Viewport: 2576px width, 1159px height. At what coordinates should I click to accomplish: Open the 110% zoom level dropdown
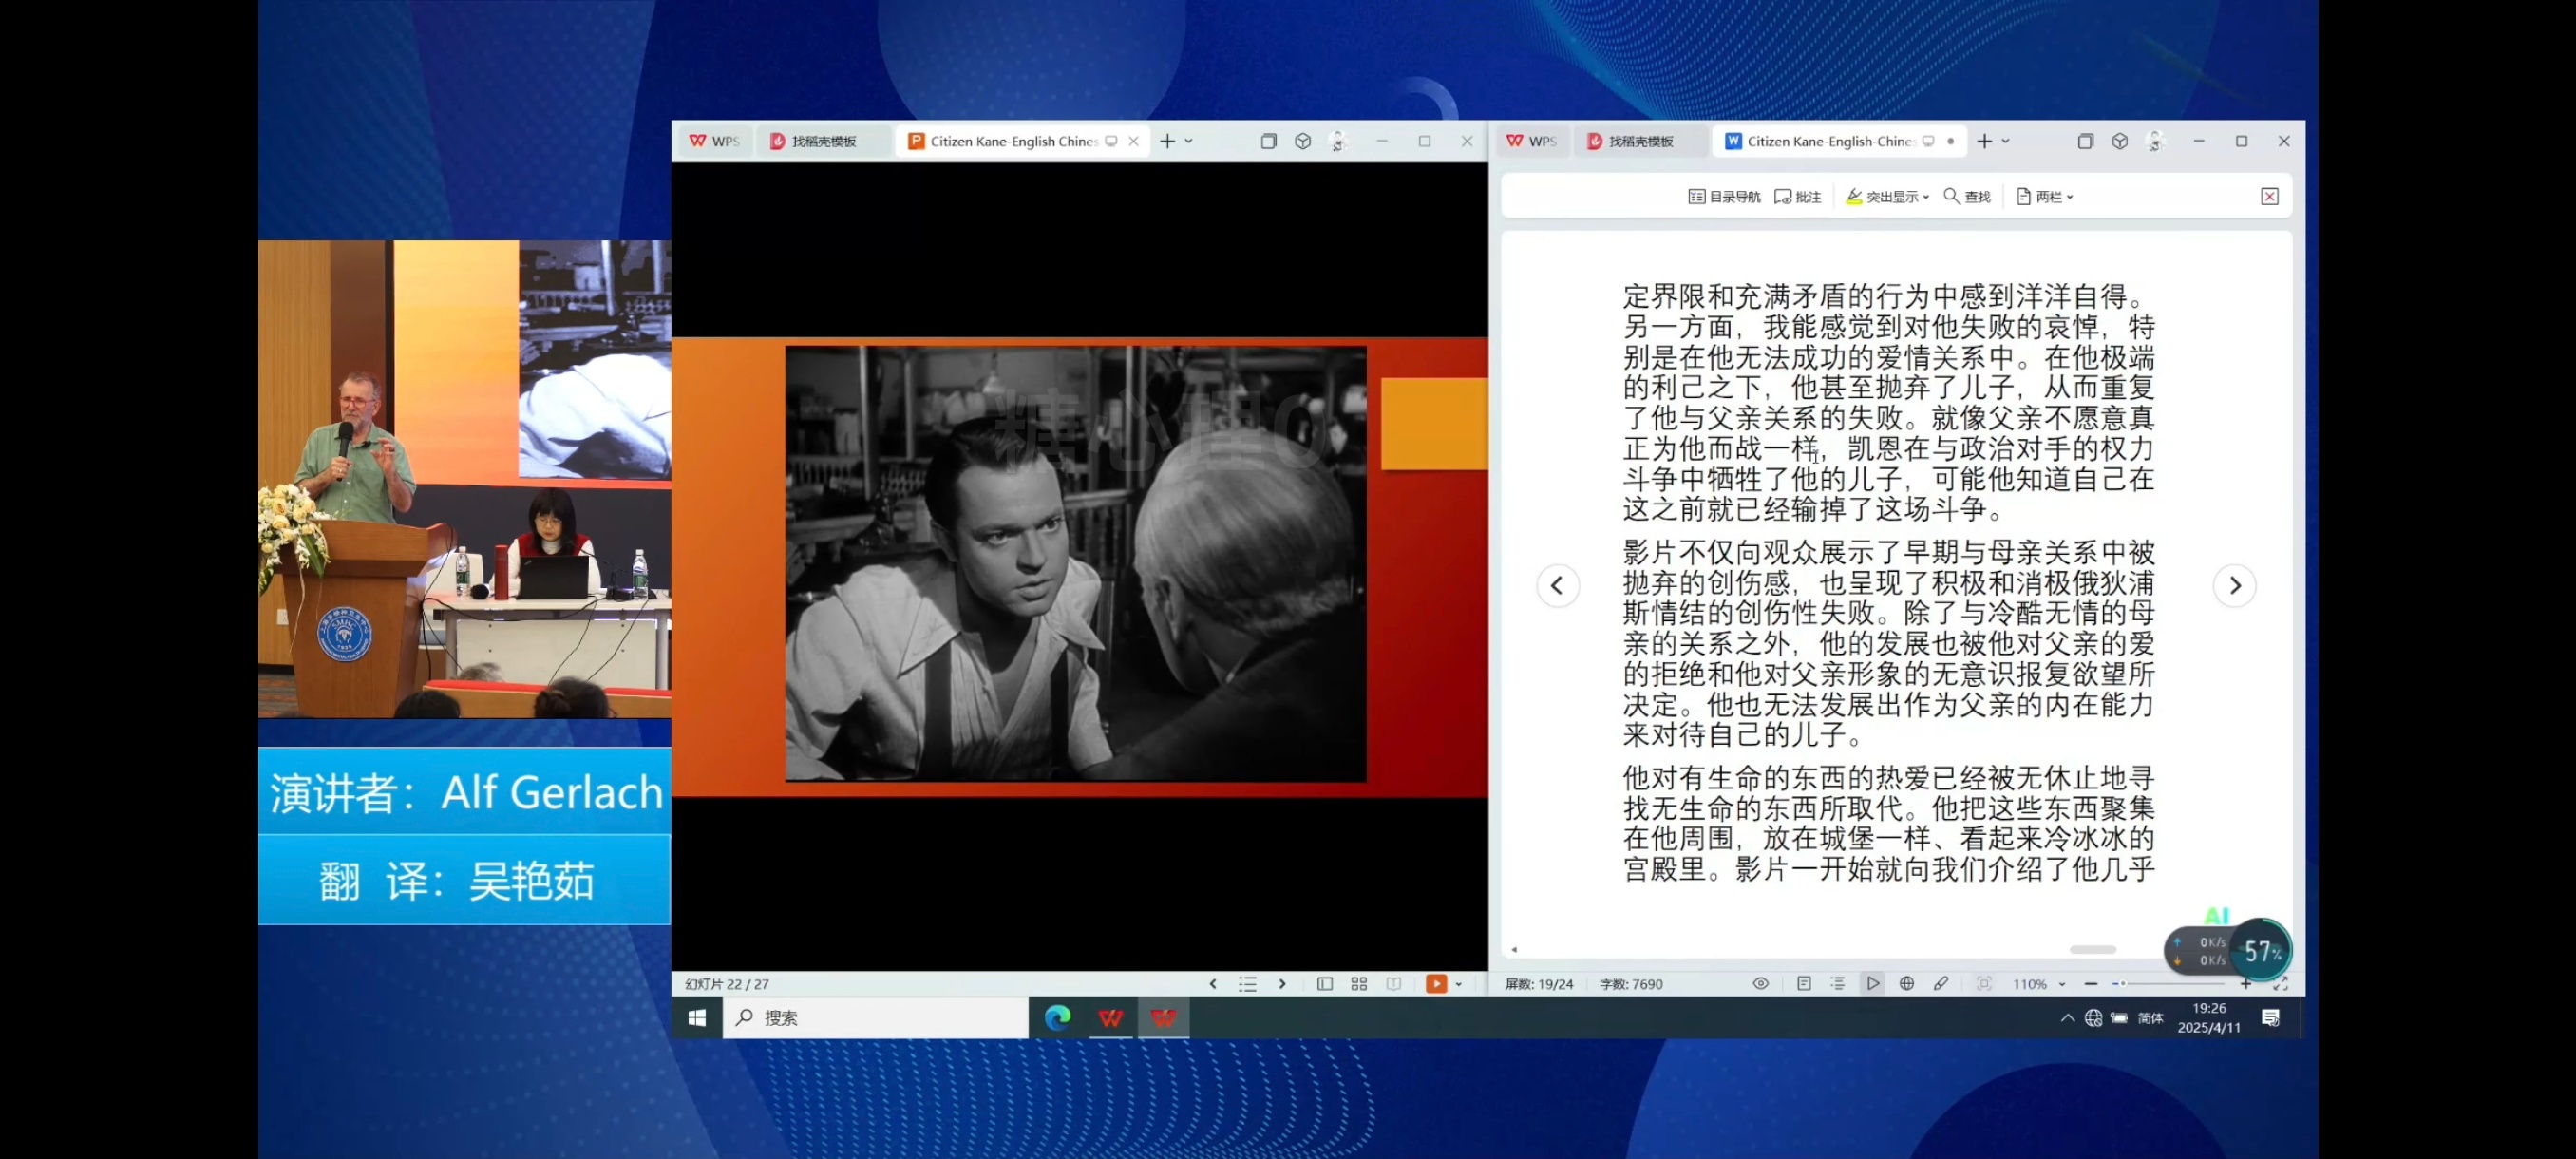tap(2039, 985)
